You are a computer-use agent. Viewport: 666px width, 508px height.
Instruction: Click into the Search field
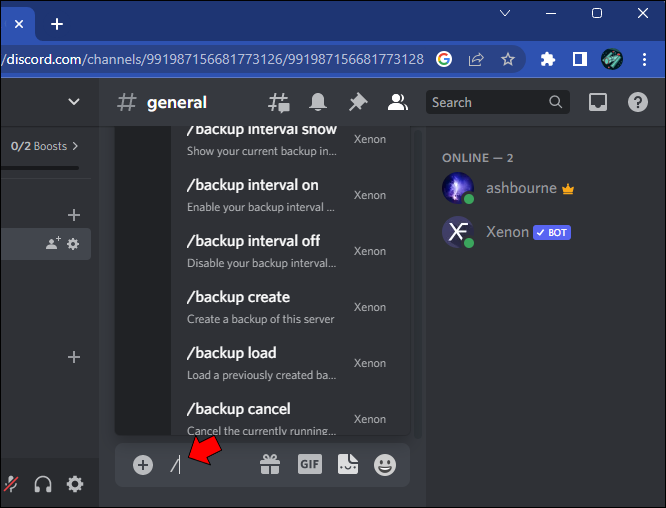tap(498, 102)
